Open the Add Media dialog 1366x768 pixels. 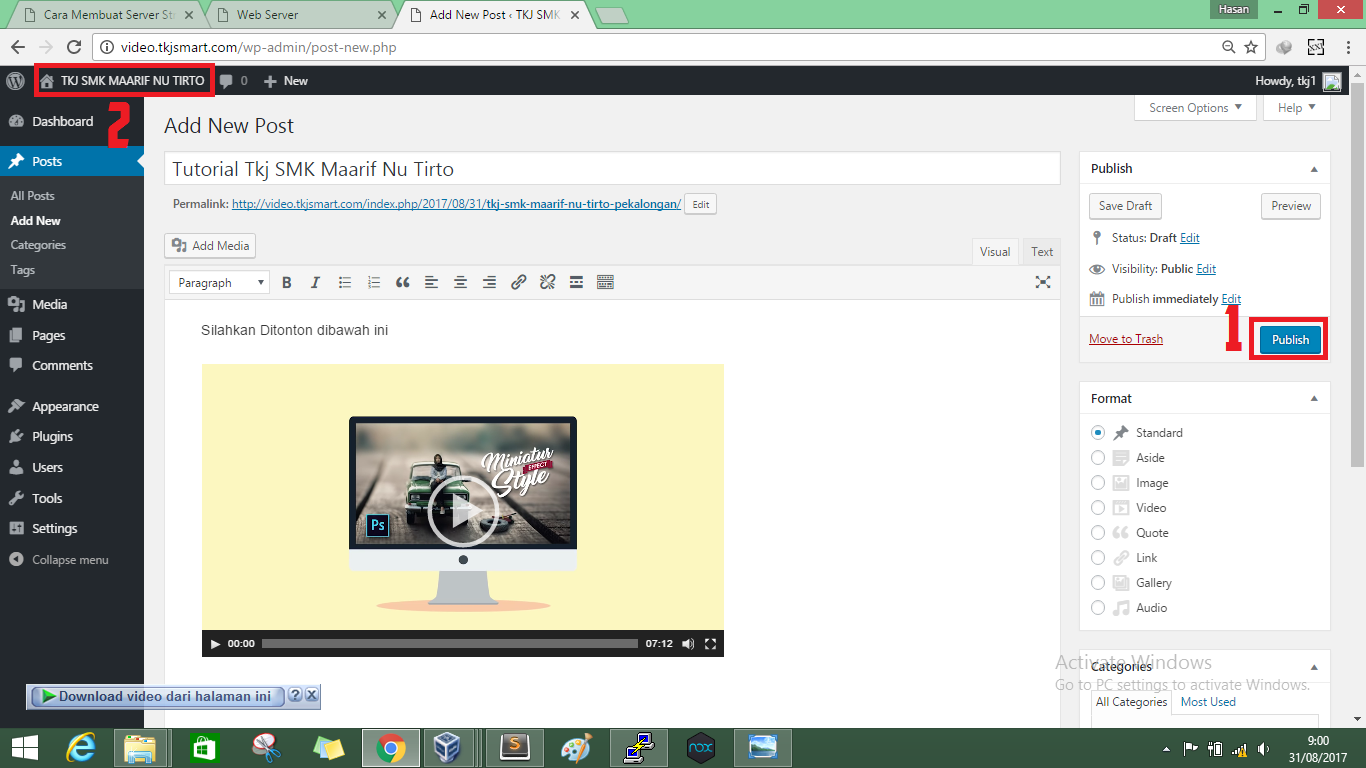click(210, 245)
